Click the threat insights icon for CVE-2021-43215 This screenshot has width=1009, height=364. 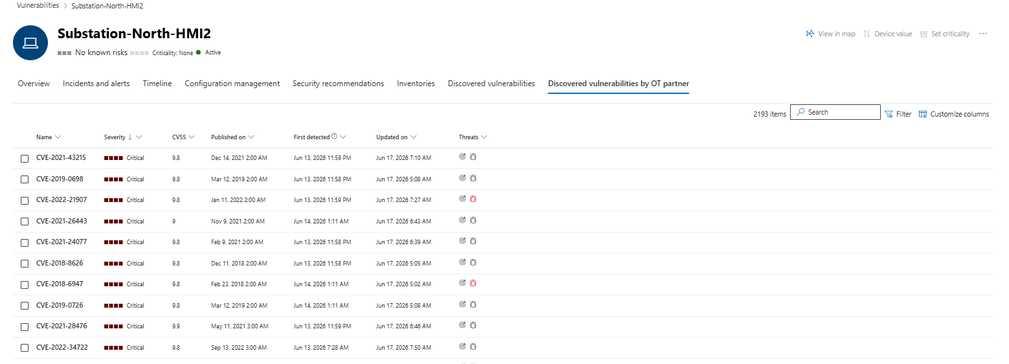pos(462,157)
